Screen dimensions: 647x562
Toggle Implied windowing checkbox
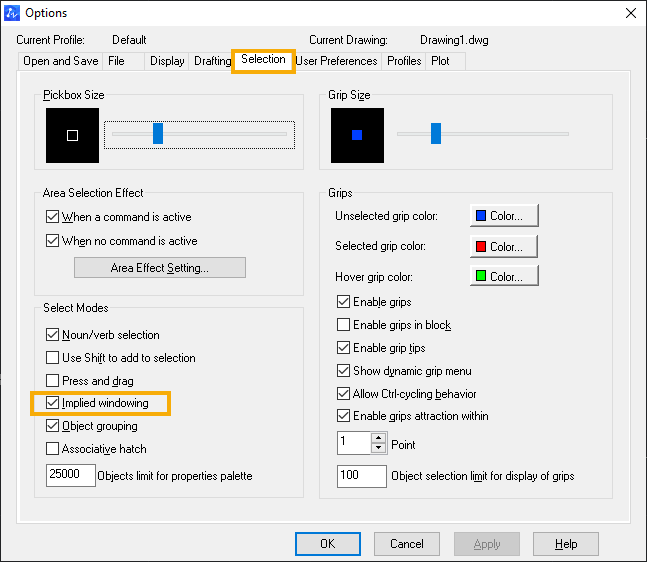coord(52,403)
